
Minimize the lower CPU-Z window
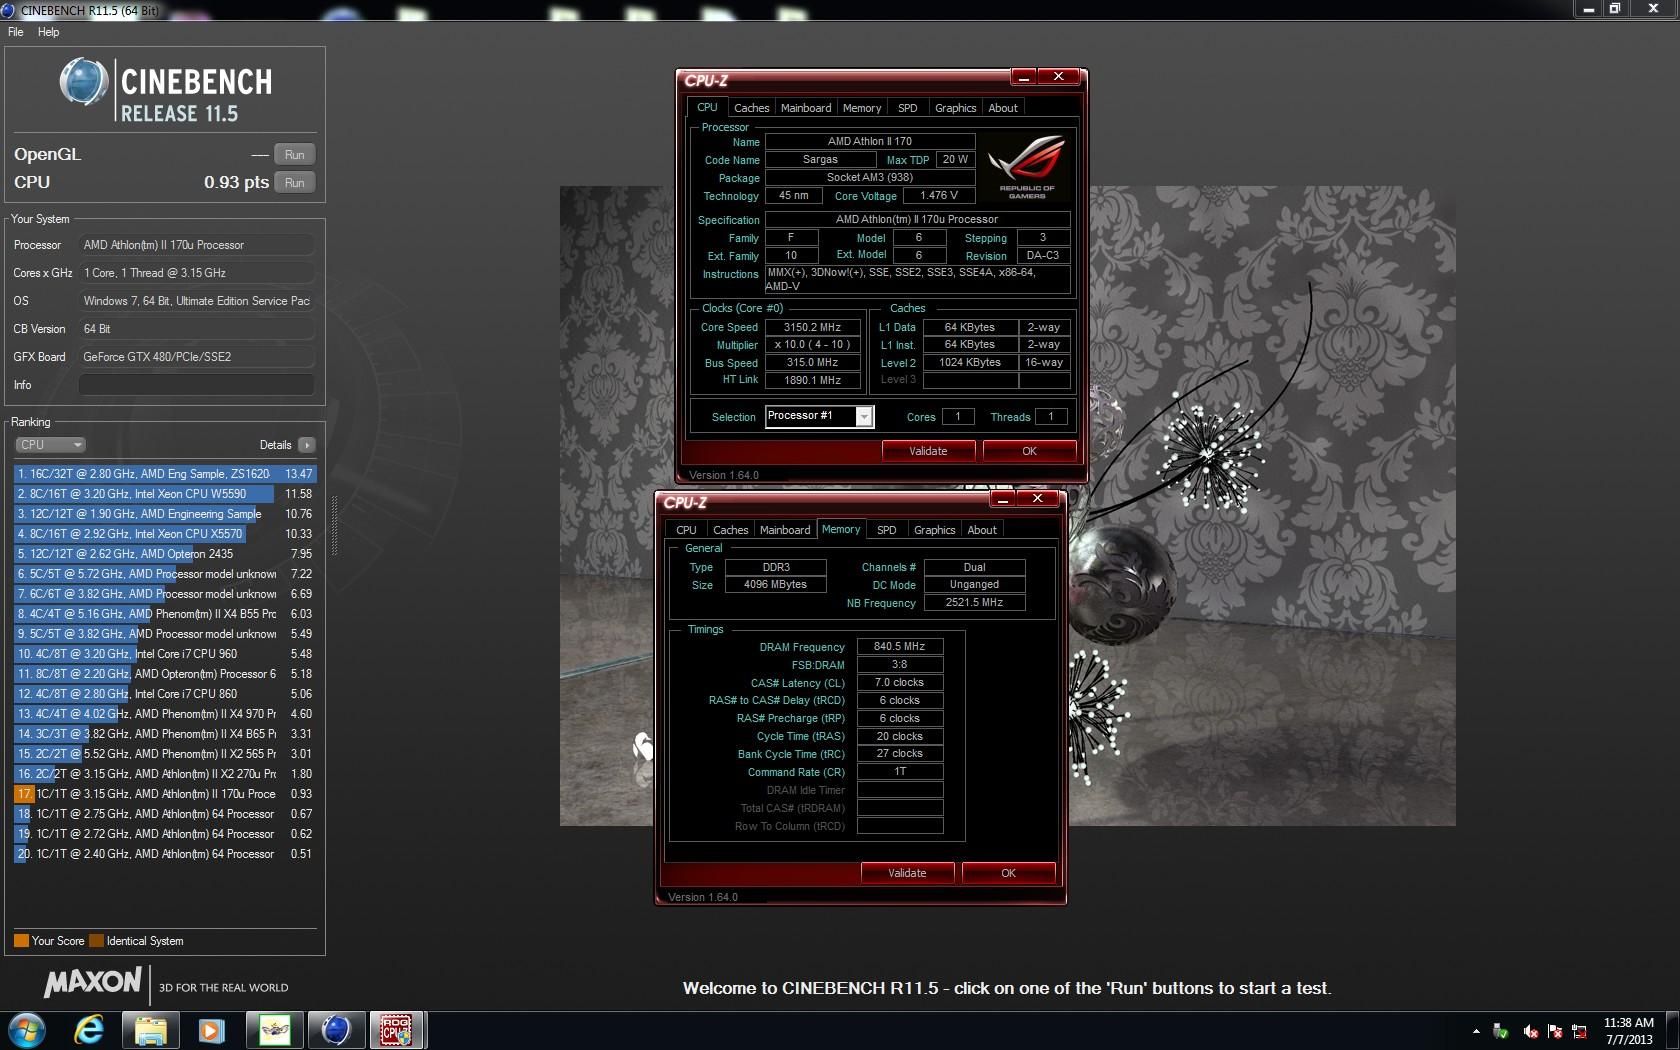1003,498
